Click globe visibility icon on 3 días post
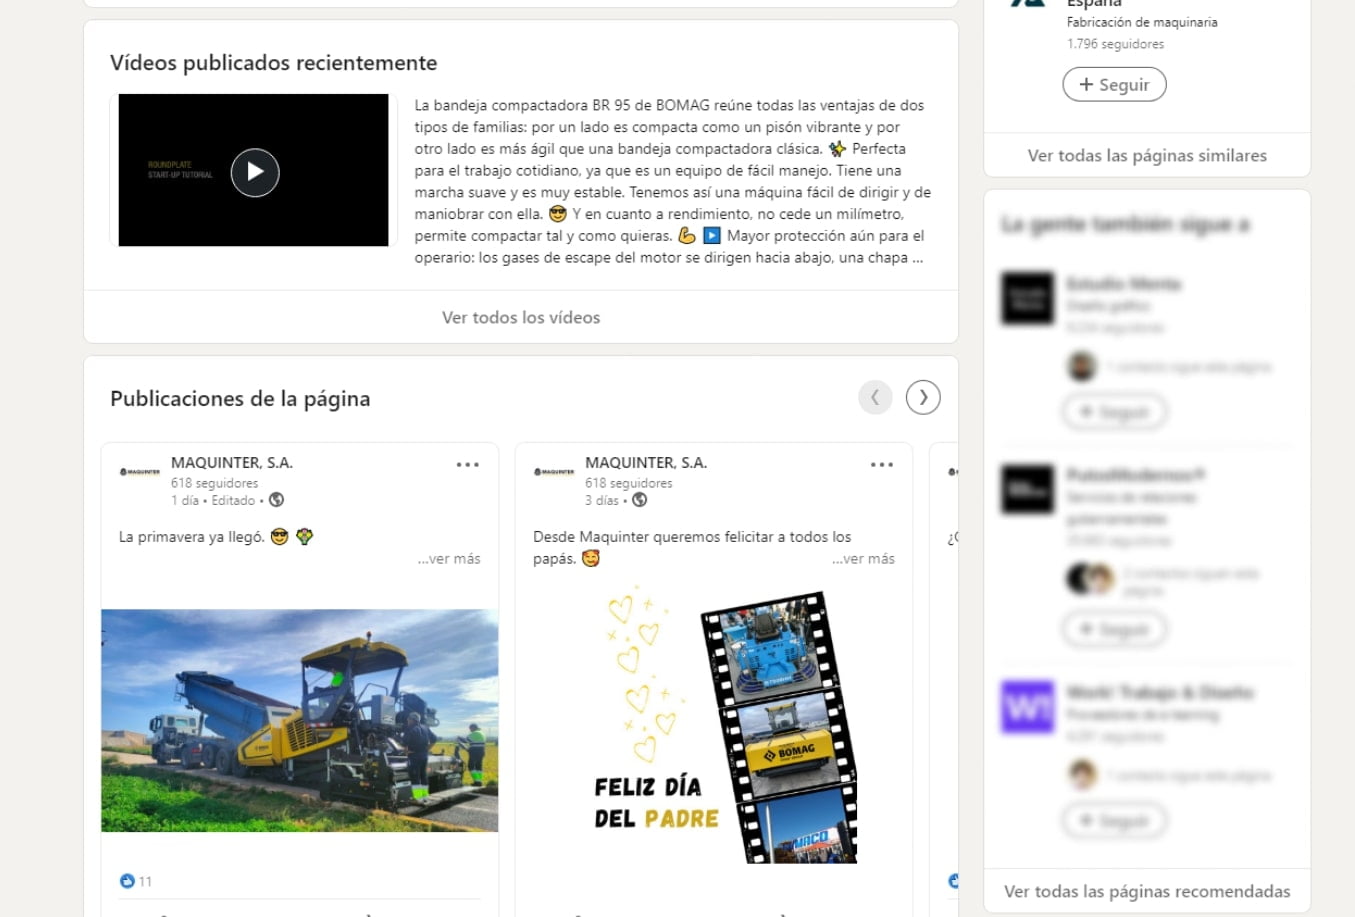Viewport: 1355px width, 917px height. 640,500
